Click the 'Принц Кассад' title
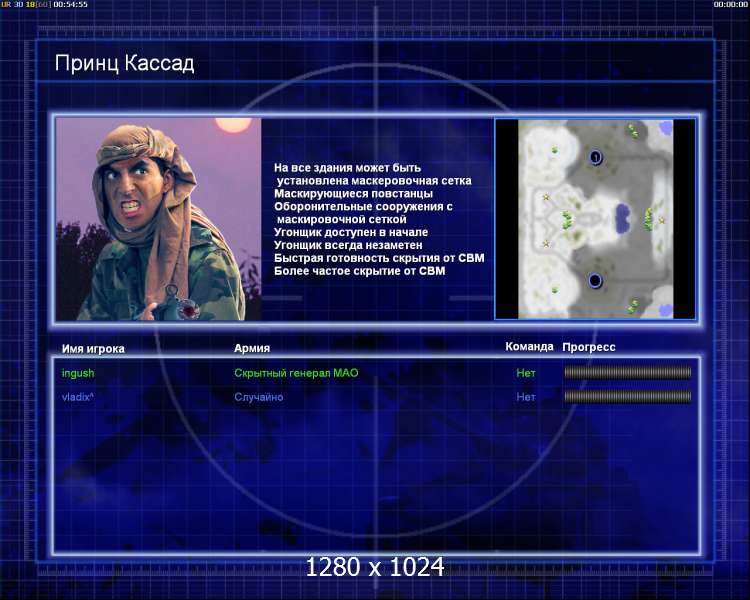The height and width of the screenshot is (600, 750). (124, 64)
